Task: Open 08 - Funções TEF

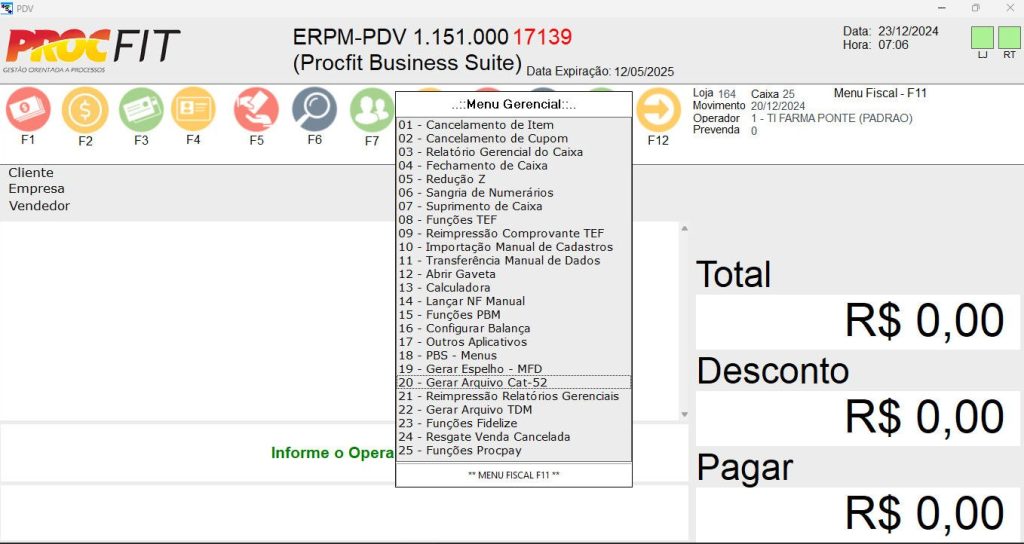Action: pyautogui.click(x=514, y=220)
